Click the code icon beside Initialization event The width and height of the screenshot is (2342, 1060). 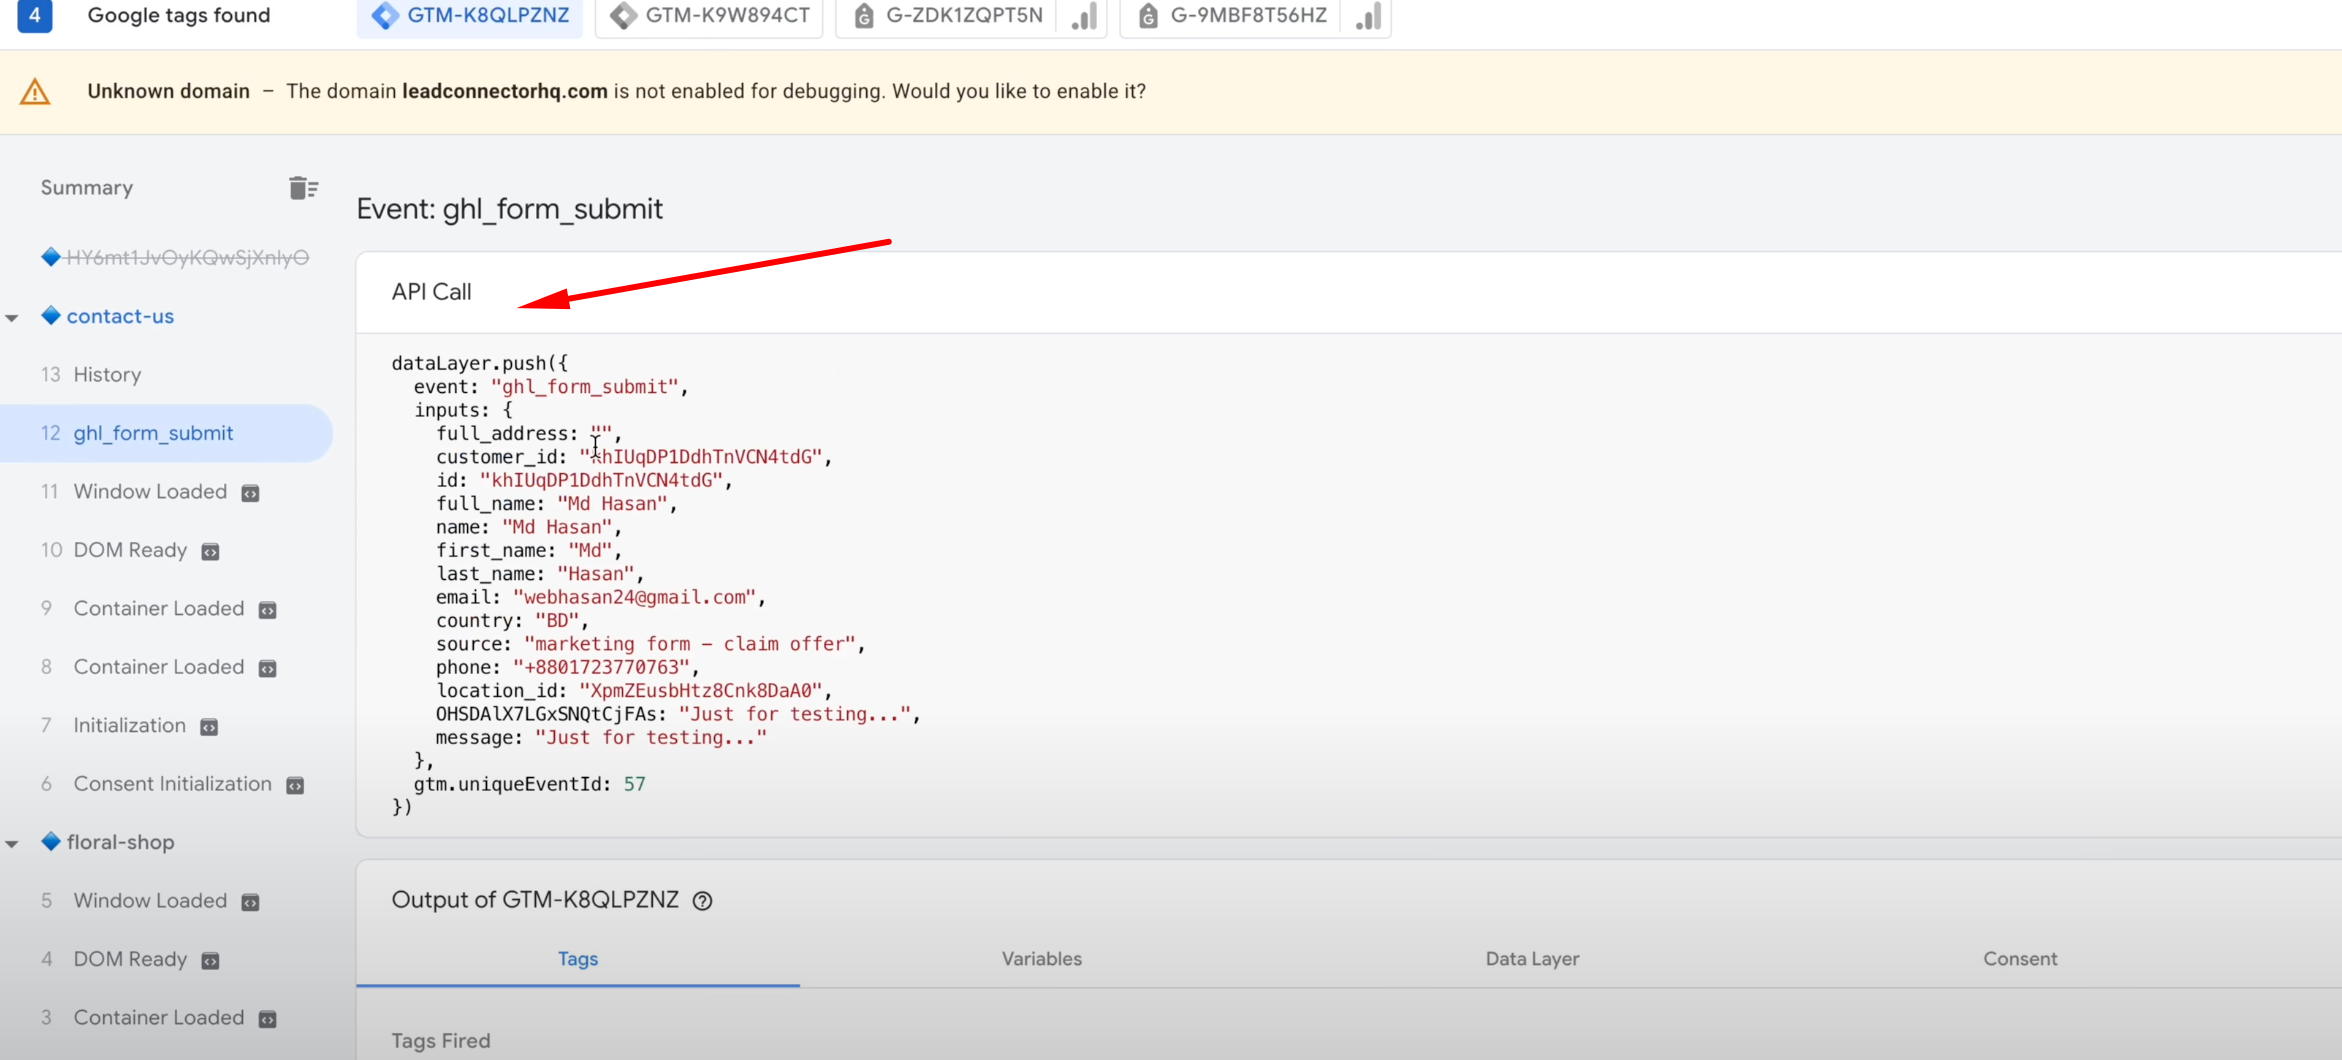(x=209, y=727)
